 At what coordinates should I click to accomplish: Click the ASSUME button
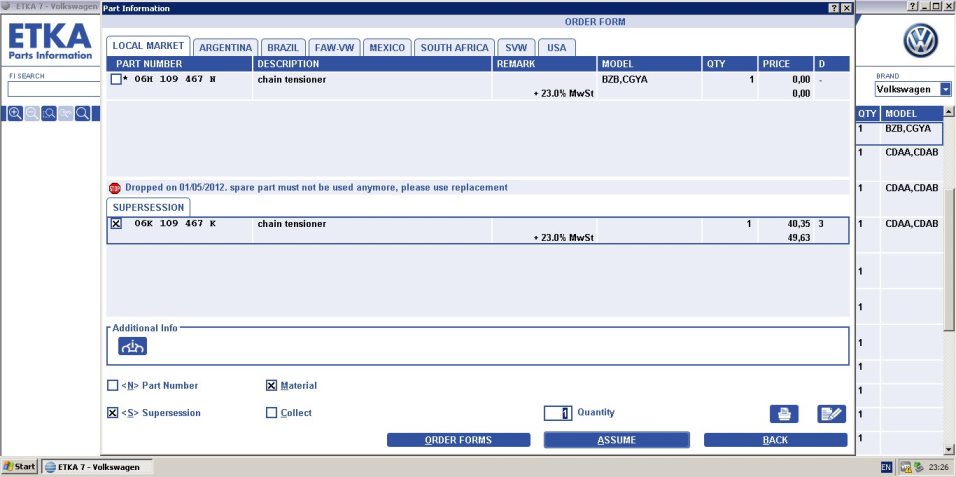616,440
